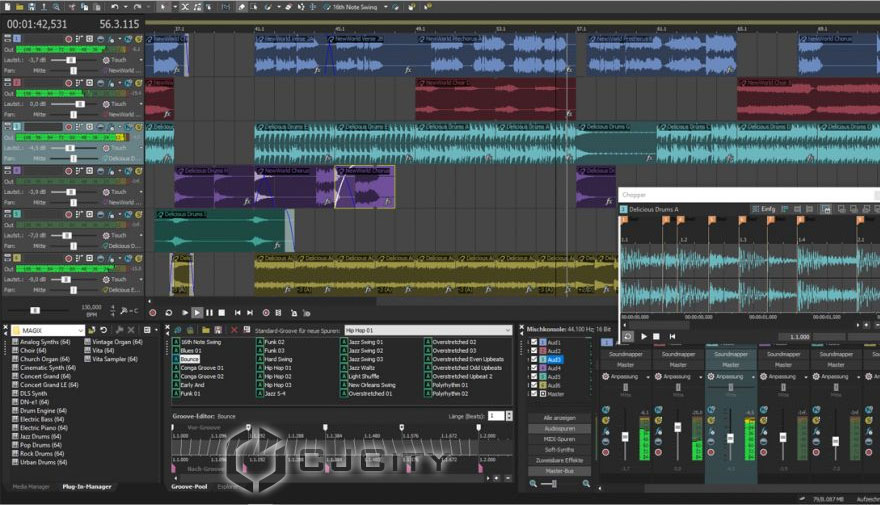Arm track 1 for recording
Viewport: 880px width, 505px height.
[67, 39]
